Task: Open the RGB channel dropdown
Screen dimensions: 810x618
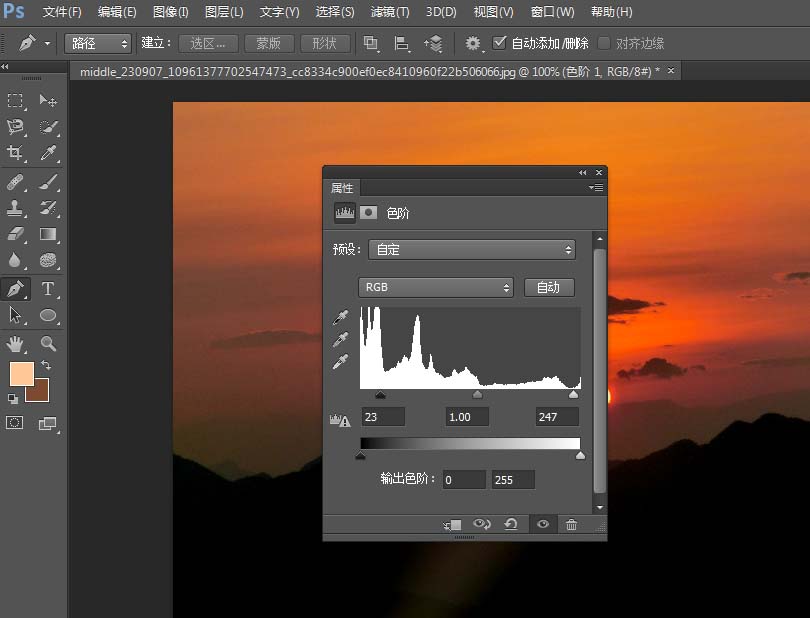Action: [436, 287]
